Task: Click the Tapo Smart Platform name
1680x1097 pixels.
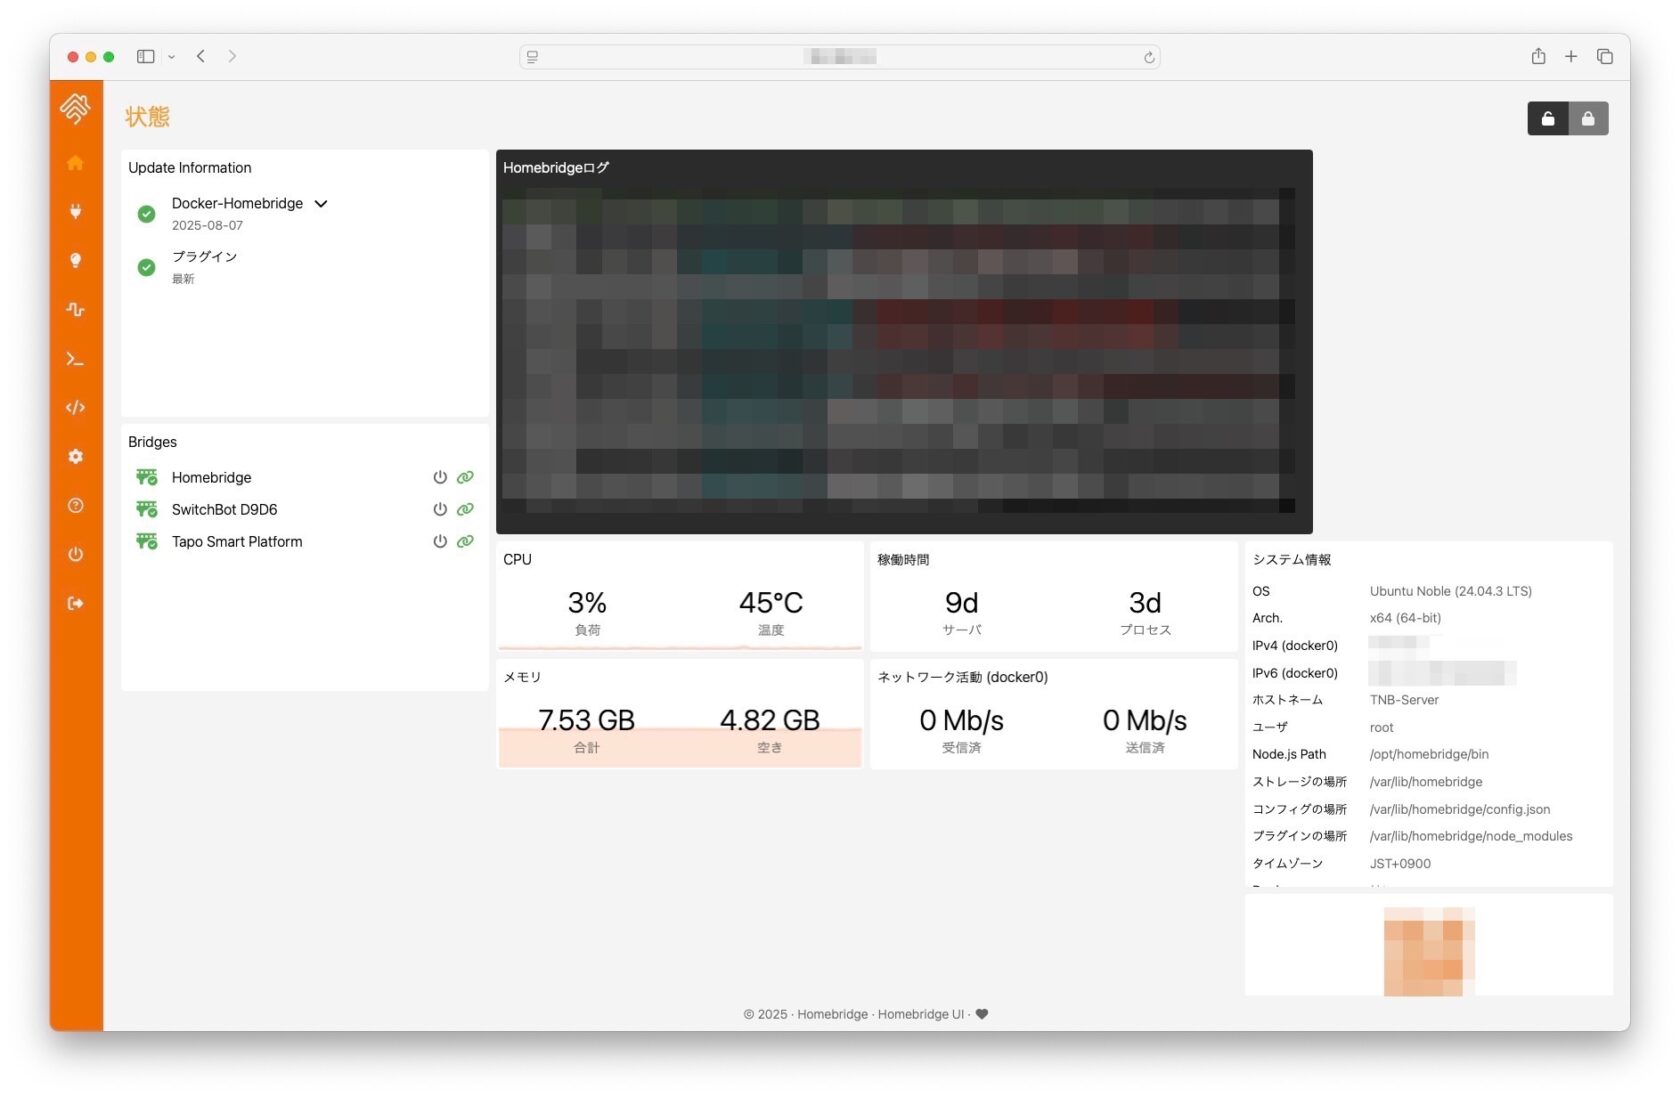Action: pos(237,542)
